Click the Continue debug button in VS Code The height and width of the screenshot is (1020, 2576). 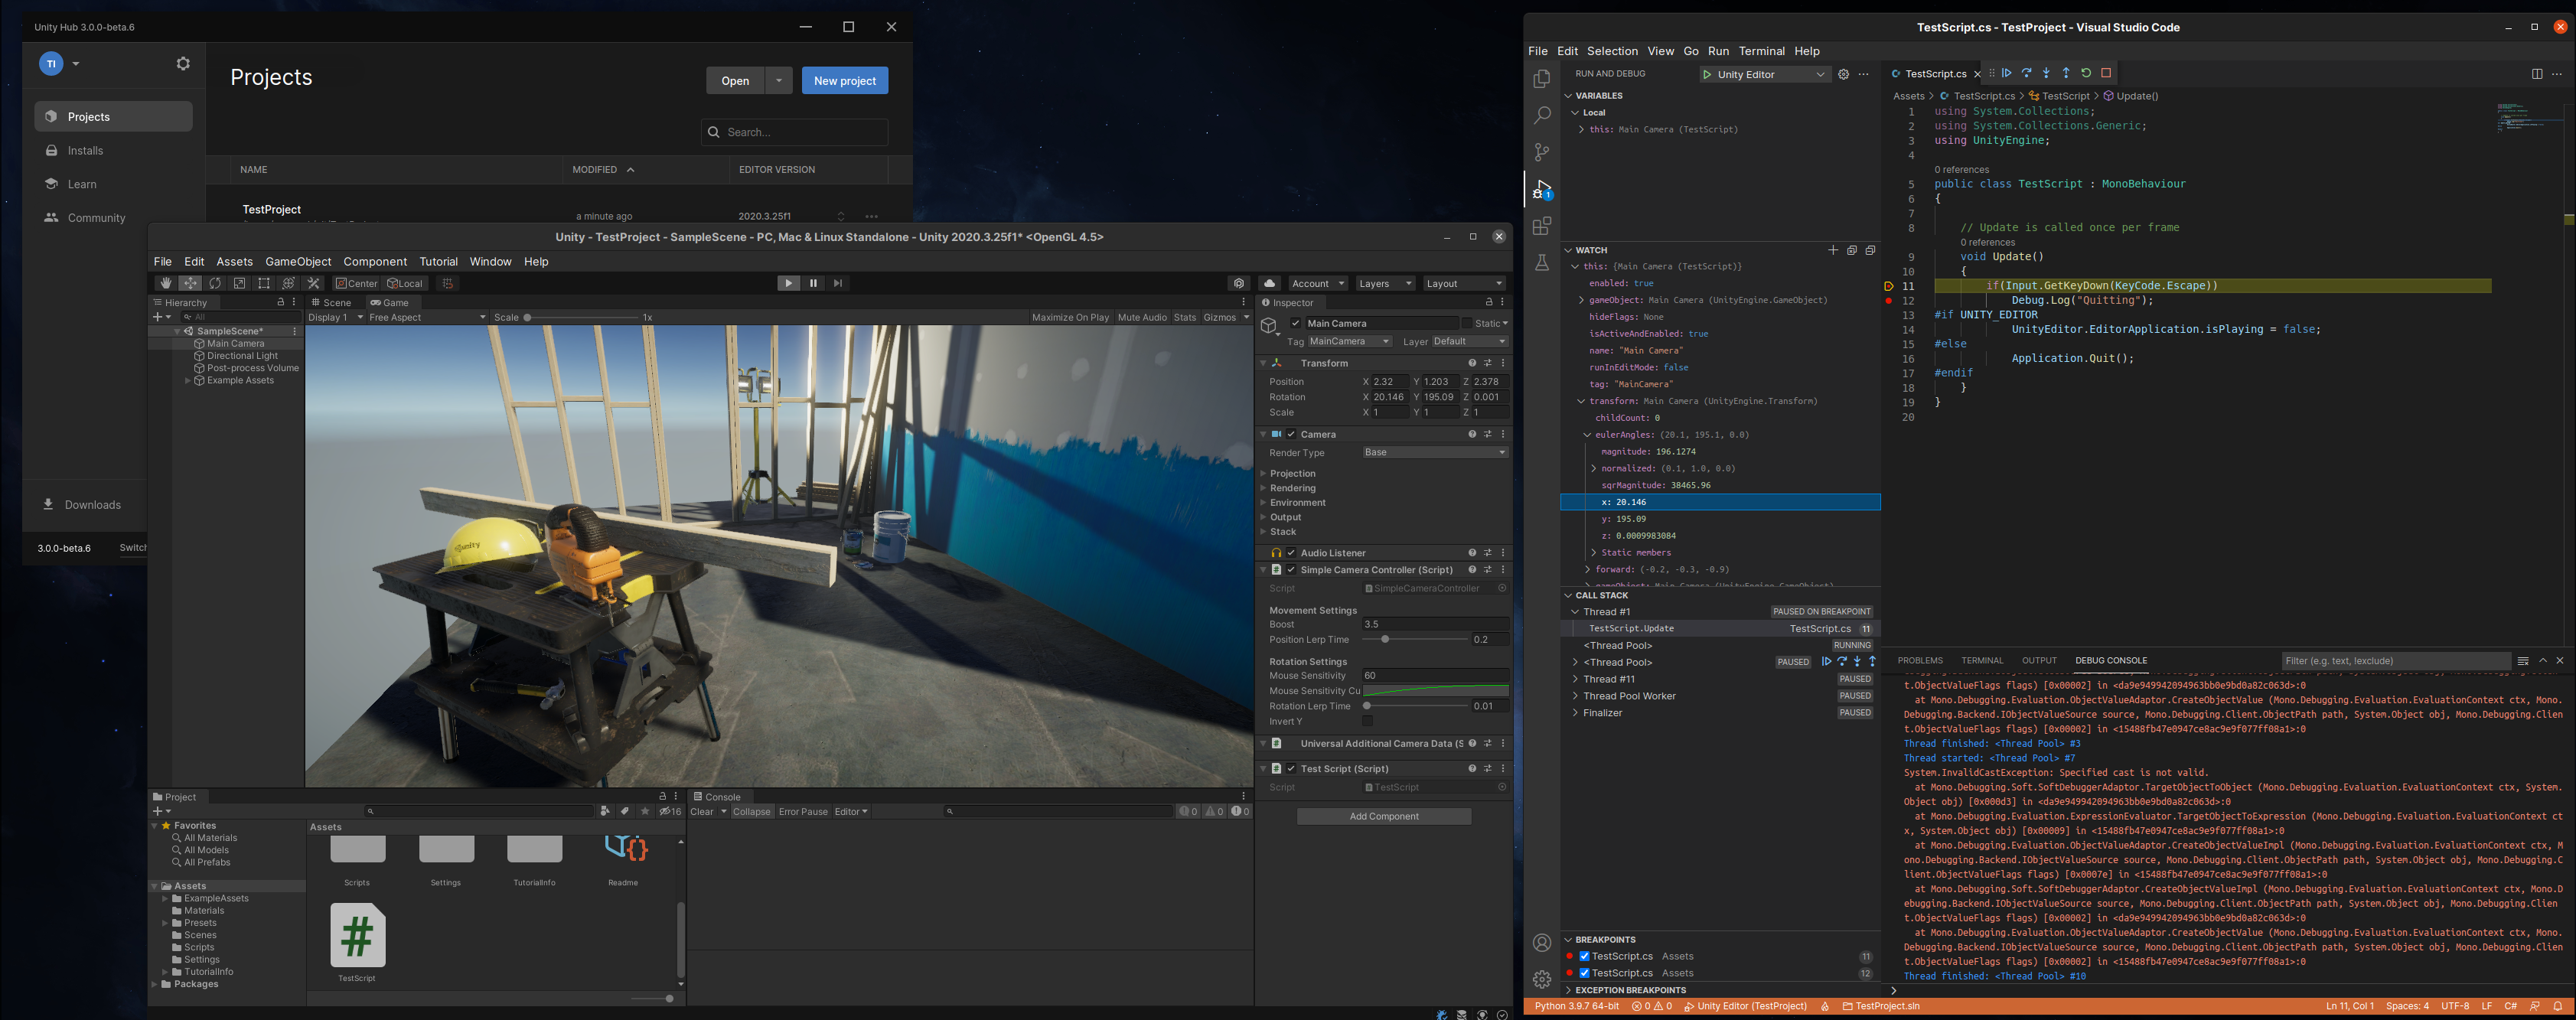click(2007, 73)
